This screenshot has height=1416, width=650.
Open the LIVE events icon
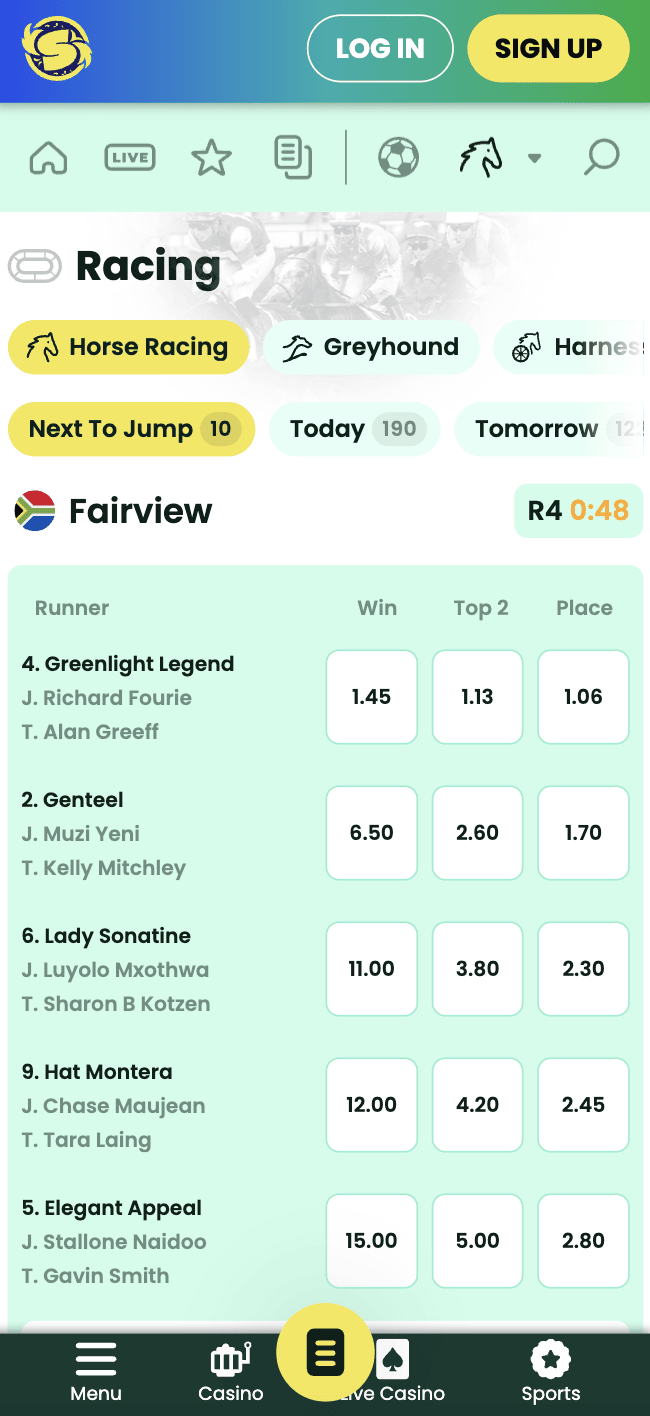point(130,158)
